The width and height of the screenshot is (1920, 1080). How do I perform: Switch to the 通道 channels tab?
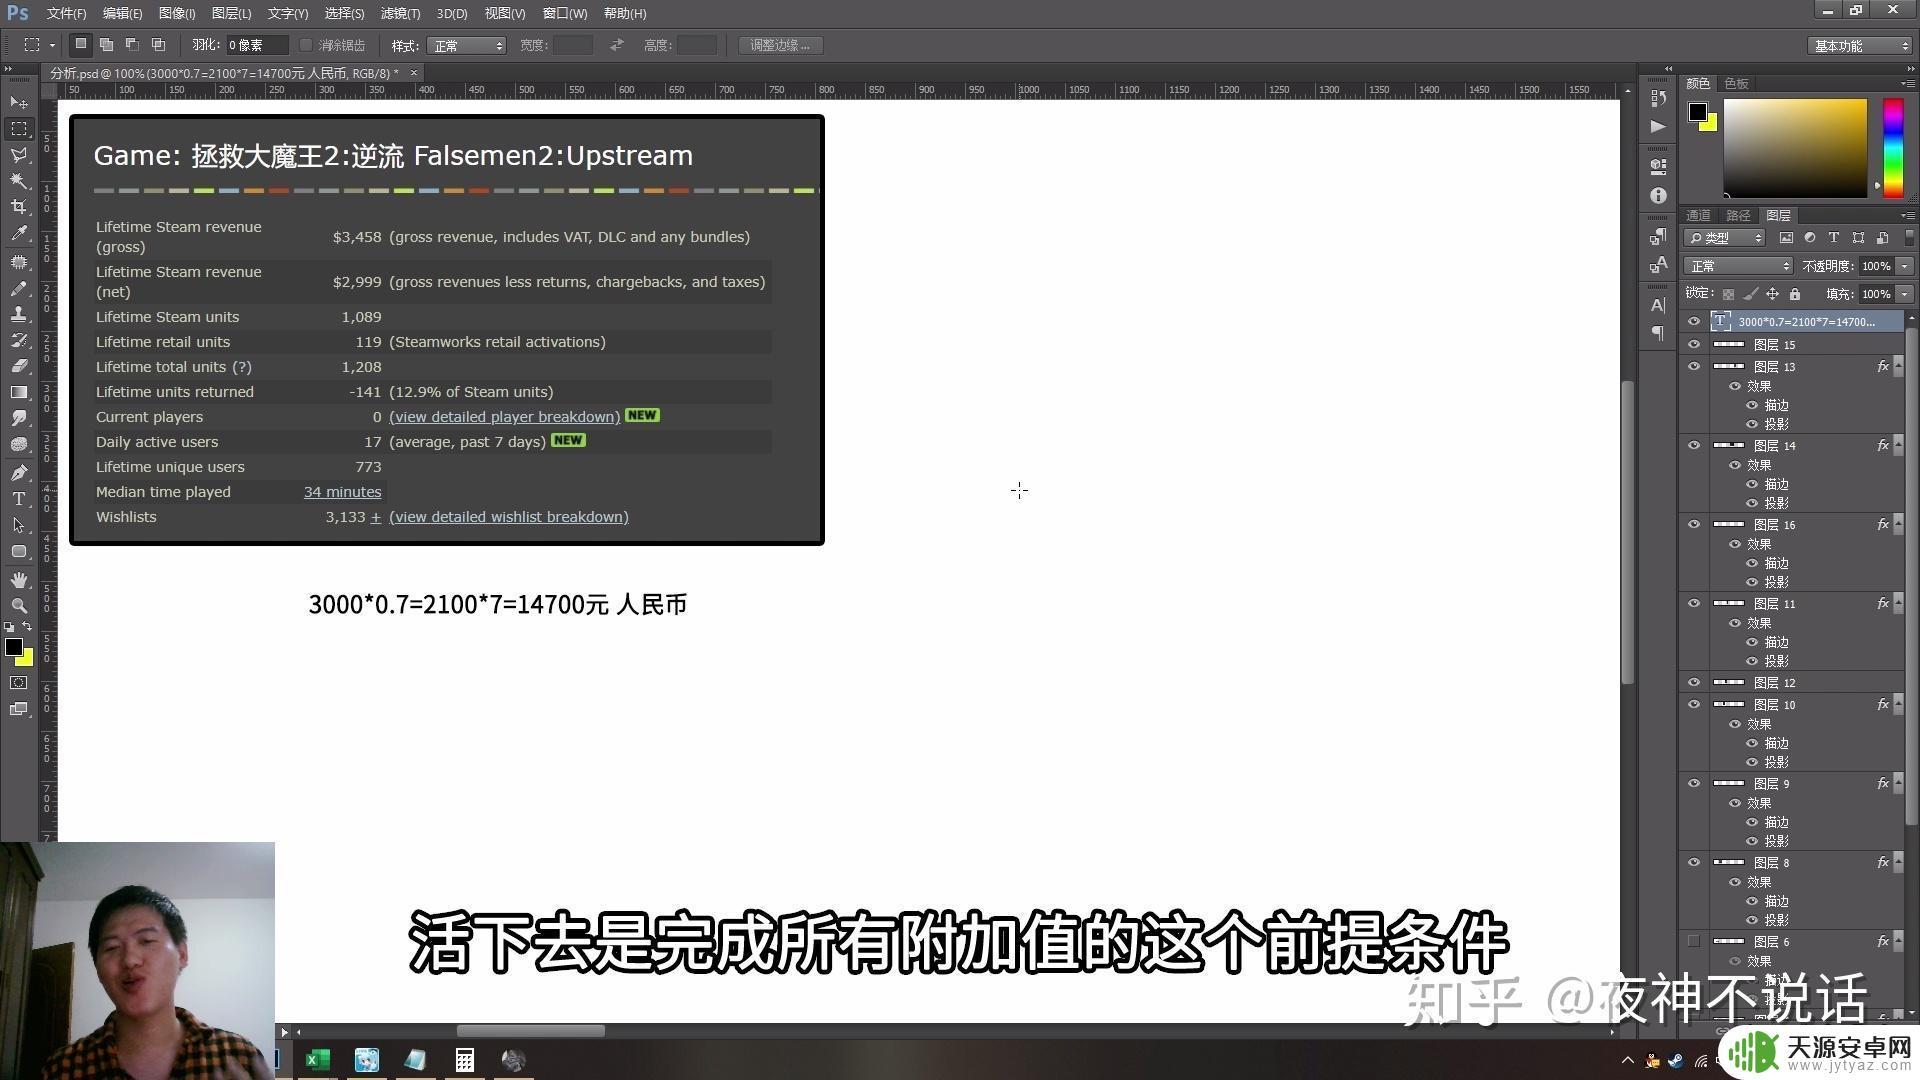point(1698,215)
